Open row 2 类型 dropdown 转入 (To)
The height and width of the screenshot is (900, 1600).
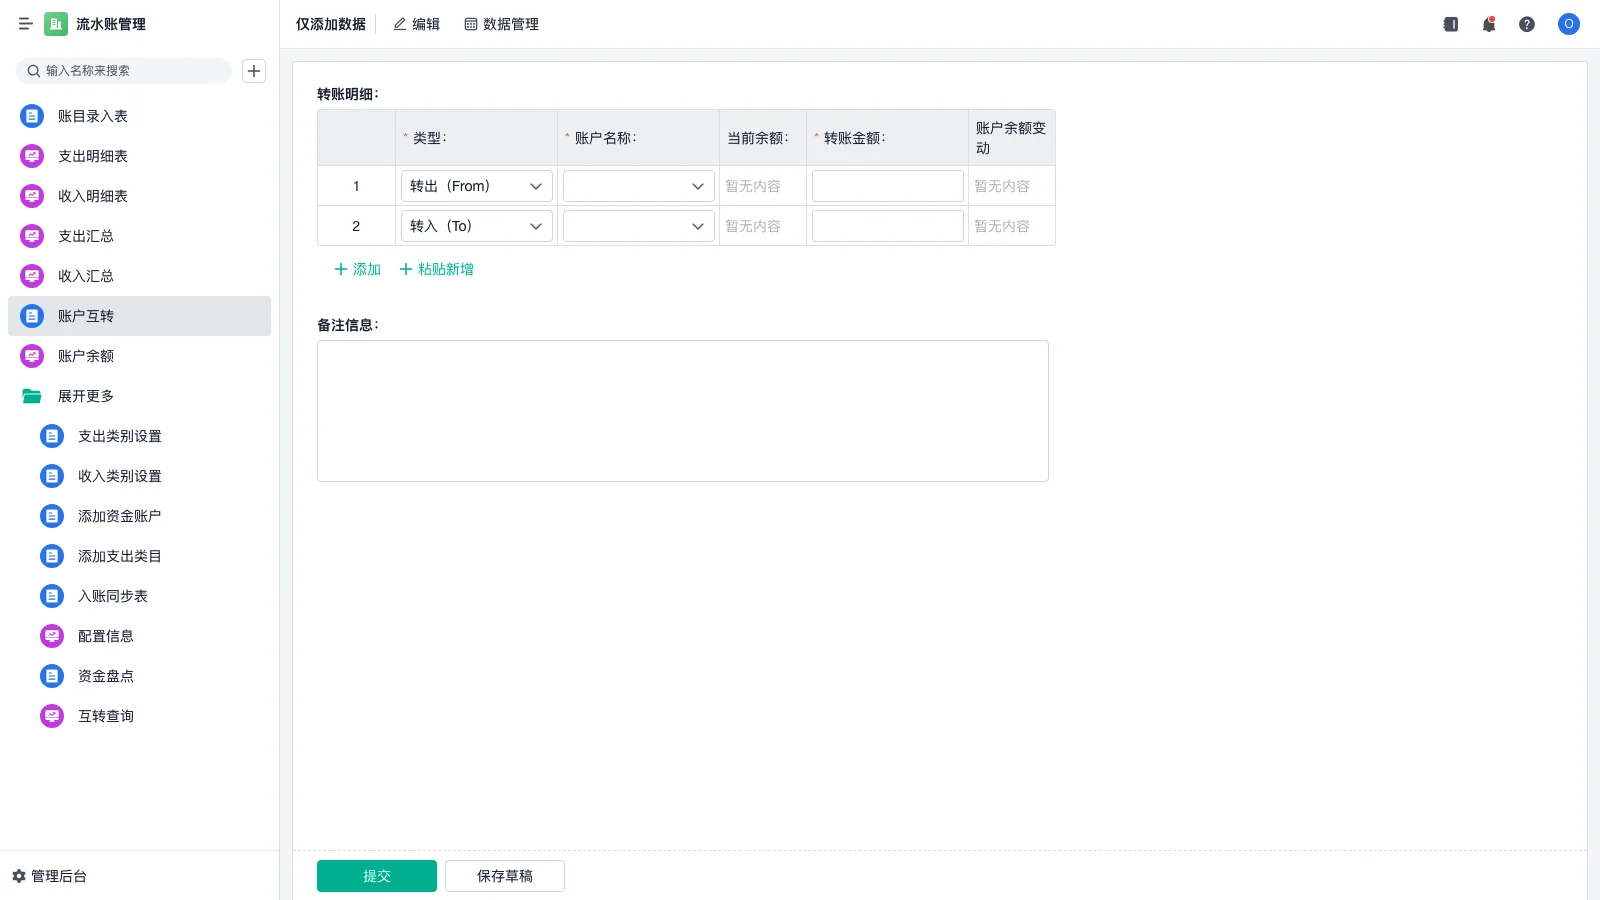(x=477, y=226)
